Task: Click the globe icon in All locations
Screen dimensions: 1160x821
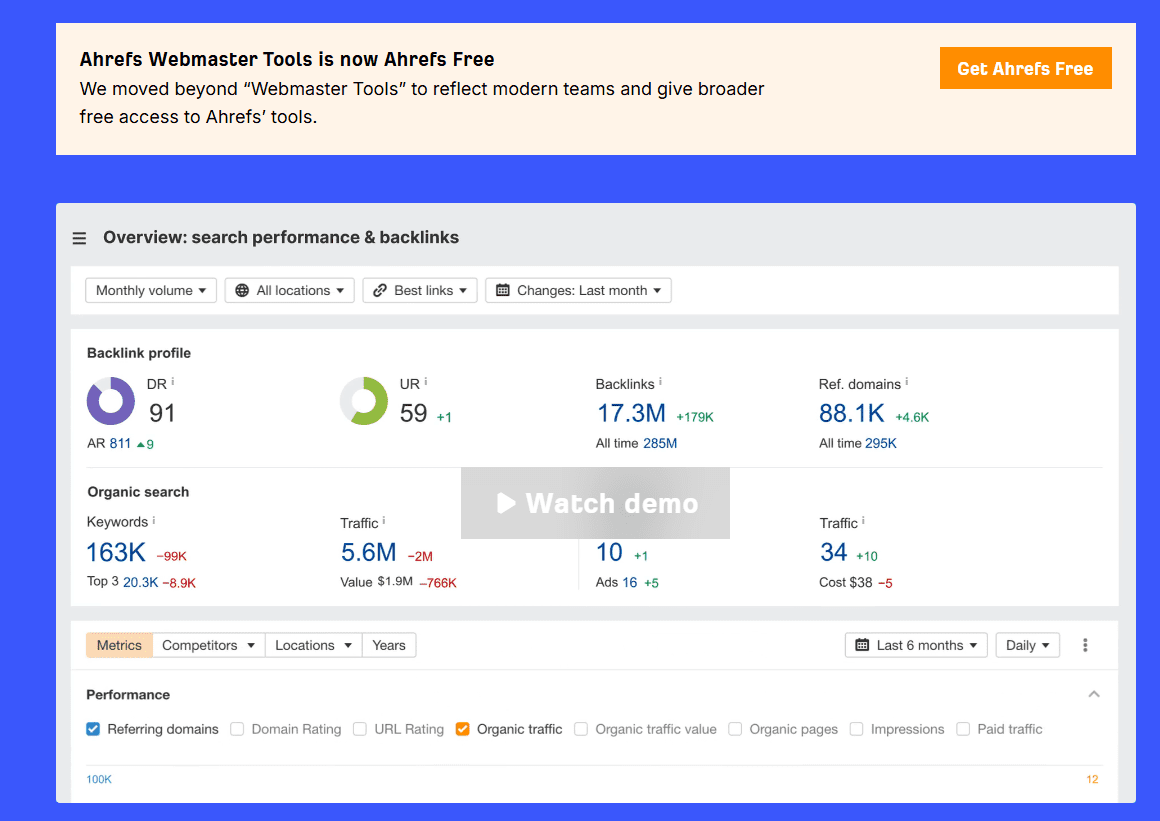Action: click(x=242, y=291)
